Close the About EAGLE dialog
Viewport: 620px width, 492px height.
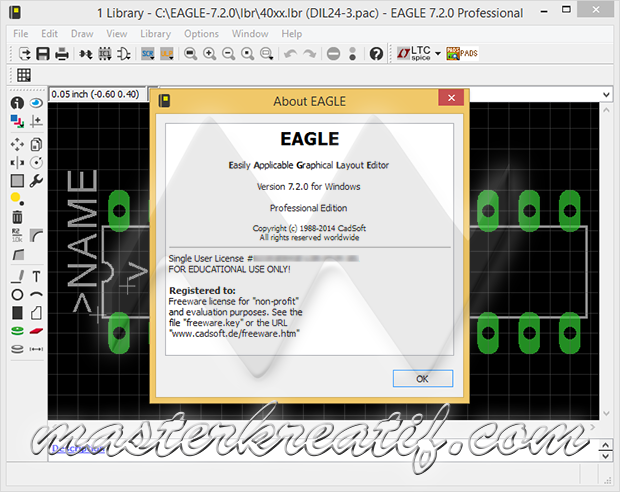tap(451, 98)
